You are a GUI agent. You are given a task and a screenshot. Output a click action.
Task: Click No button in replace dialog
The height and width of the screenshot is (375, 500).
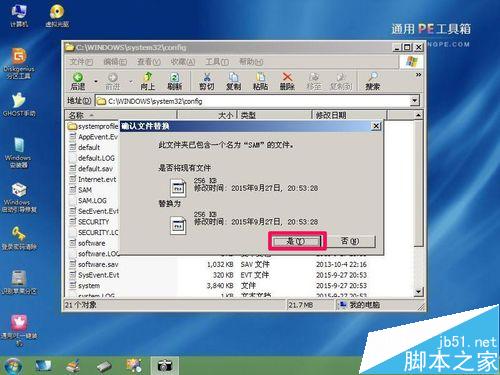pyautogui.click(x=350, y=241)
